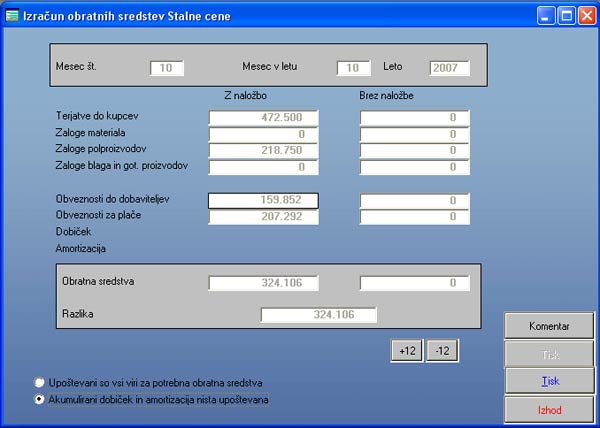
Task: Maximize the Izračun obratnih sredstev window
Action: click(566, 15)
